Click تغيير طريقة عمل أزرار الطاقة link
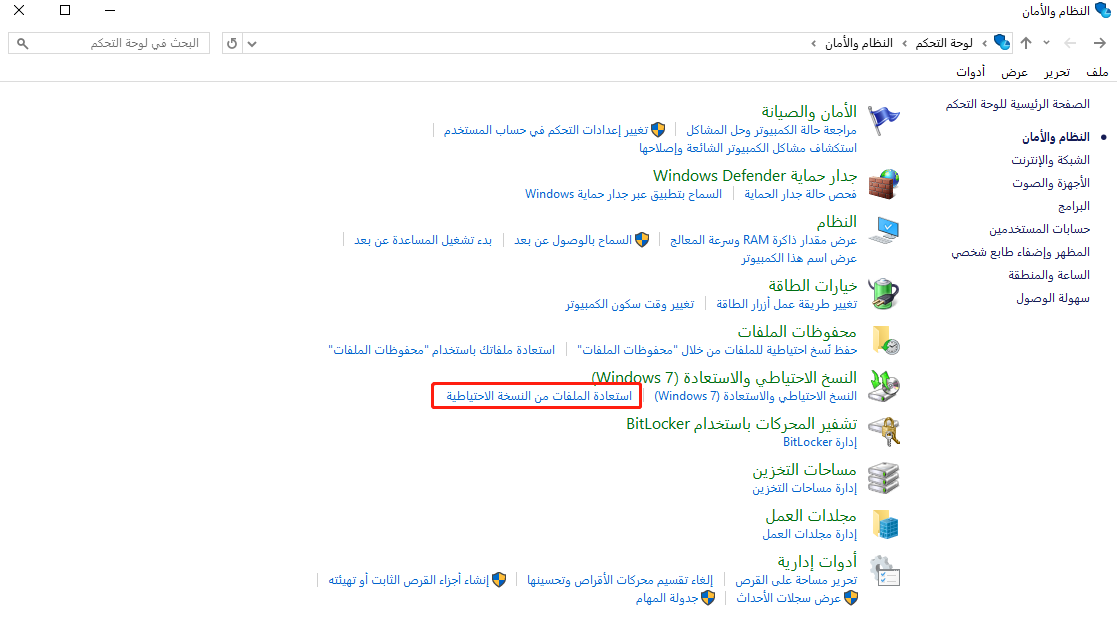The height and width of the screenshot is (625, 1117). click(x=786, y=304)
